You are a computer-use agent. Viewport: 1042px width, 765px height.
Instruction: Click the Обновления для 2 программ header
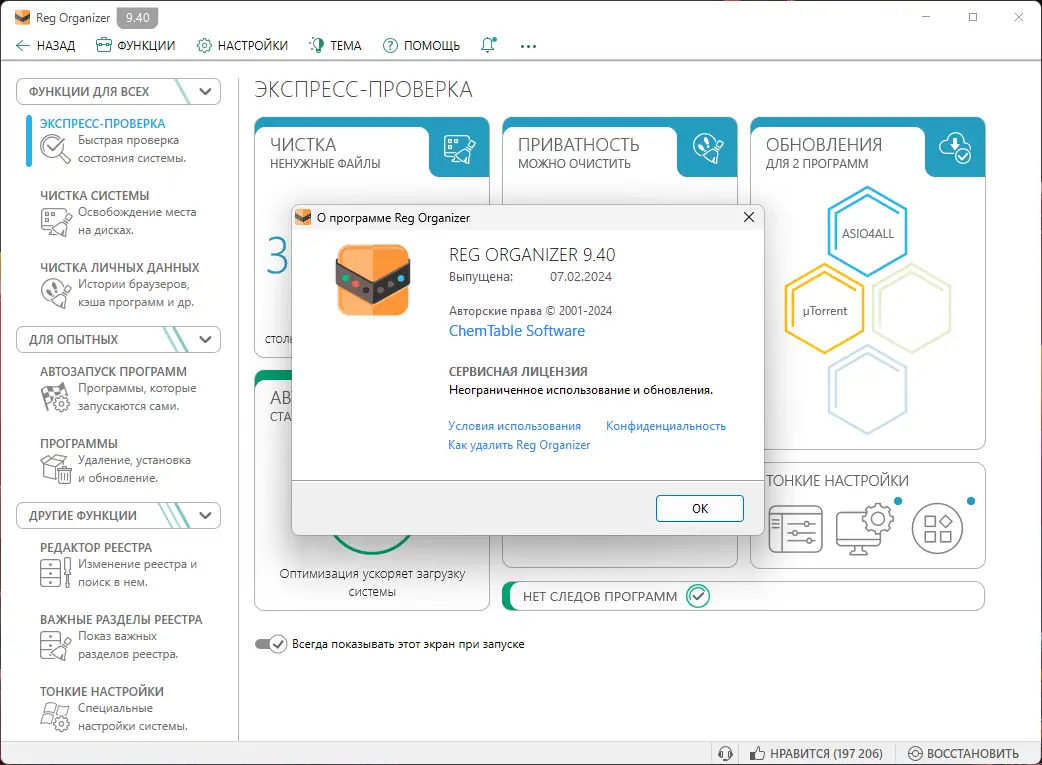824,153
